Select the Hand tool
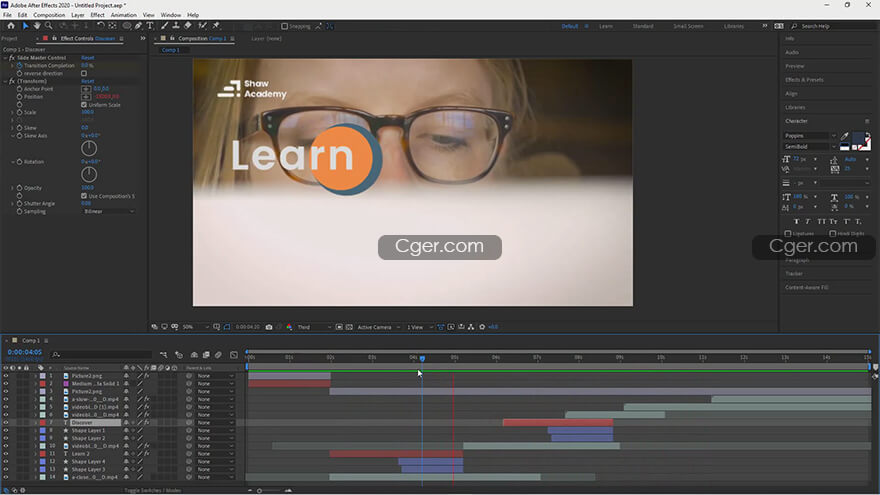 click(37, 26)
